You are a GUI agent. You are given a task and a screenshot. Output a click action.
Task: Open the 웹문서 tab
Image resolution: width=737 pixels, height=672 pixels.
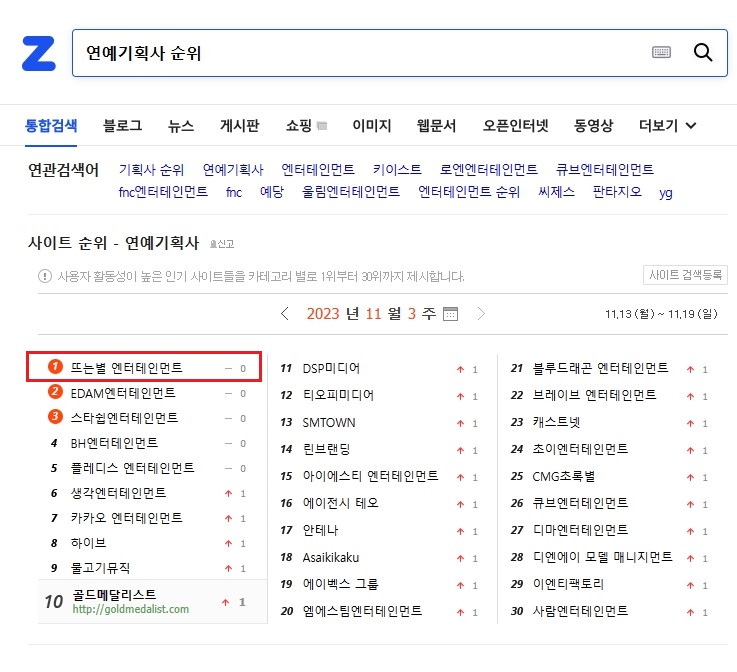pyautogui.click(x=436, y=125)
